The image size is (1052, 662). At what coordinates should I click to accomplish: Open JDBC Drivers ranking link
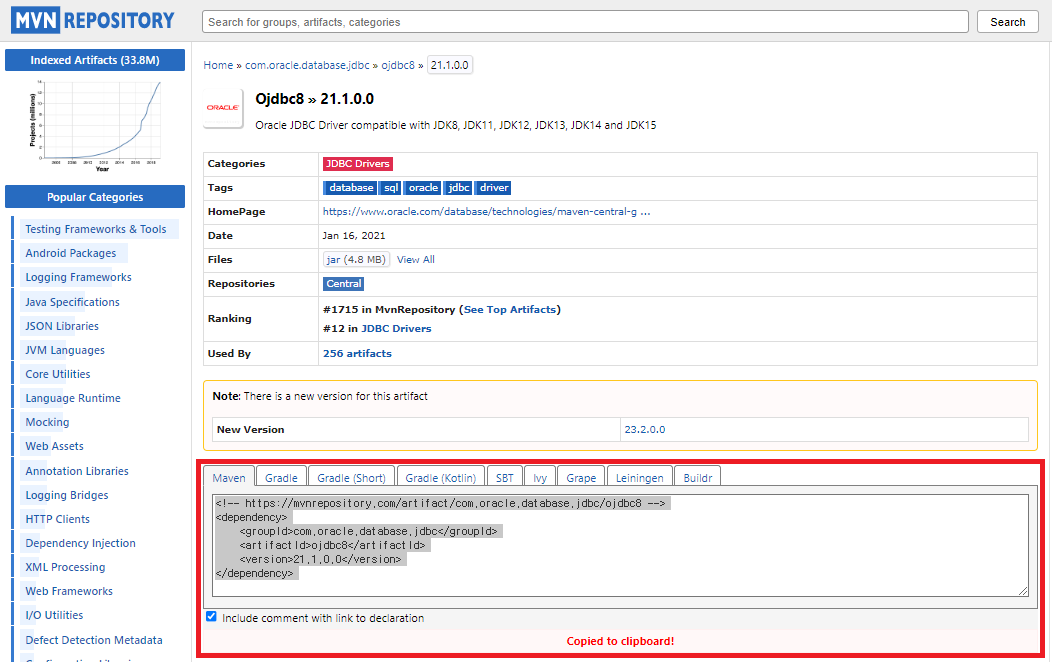[x=396, y=329]
